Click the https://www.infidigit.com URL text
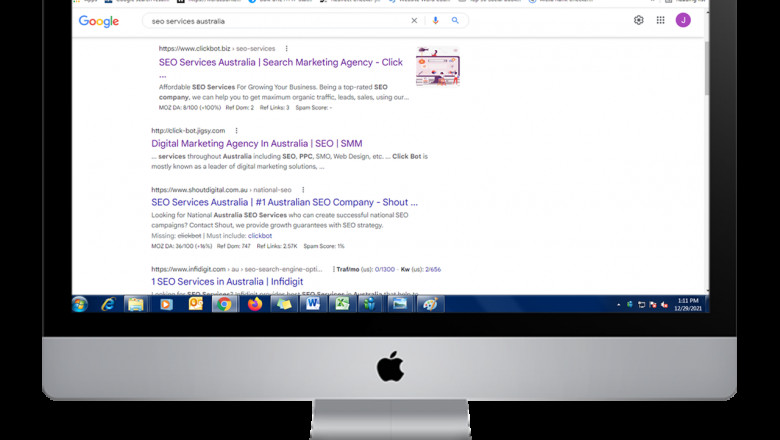The width and height of the screenshot is (780, 440). tap(189, 269)
